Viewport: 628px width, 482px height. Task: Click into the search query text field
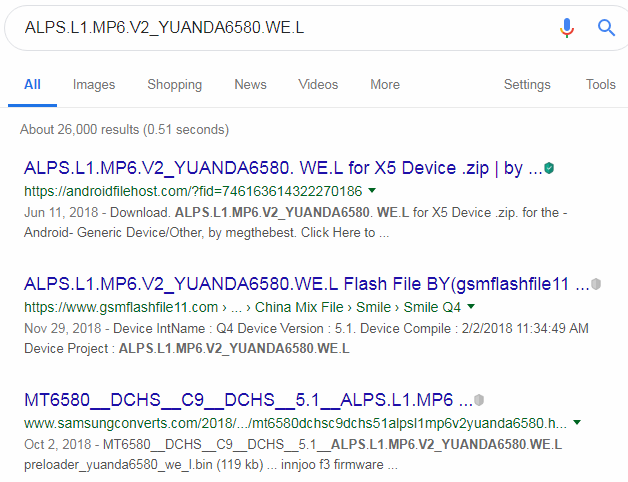(x=280, y=28)
